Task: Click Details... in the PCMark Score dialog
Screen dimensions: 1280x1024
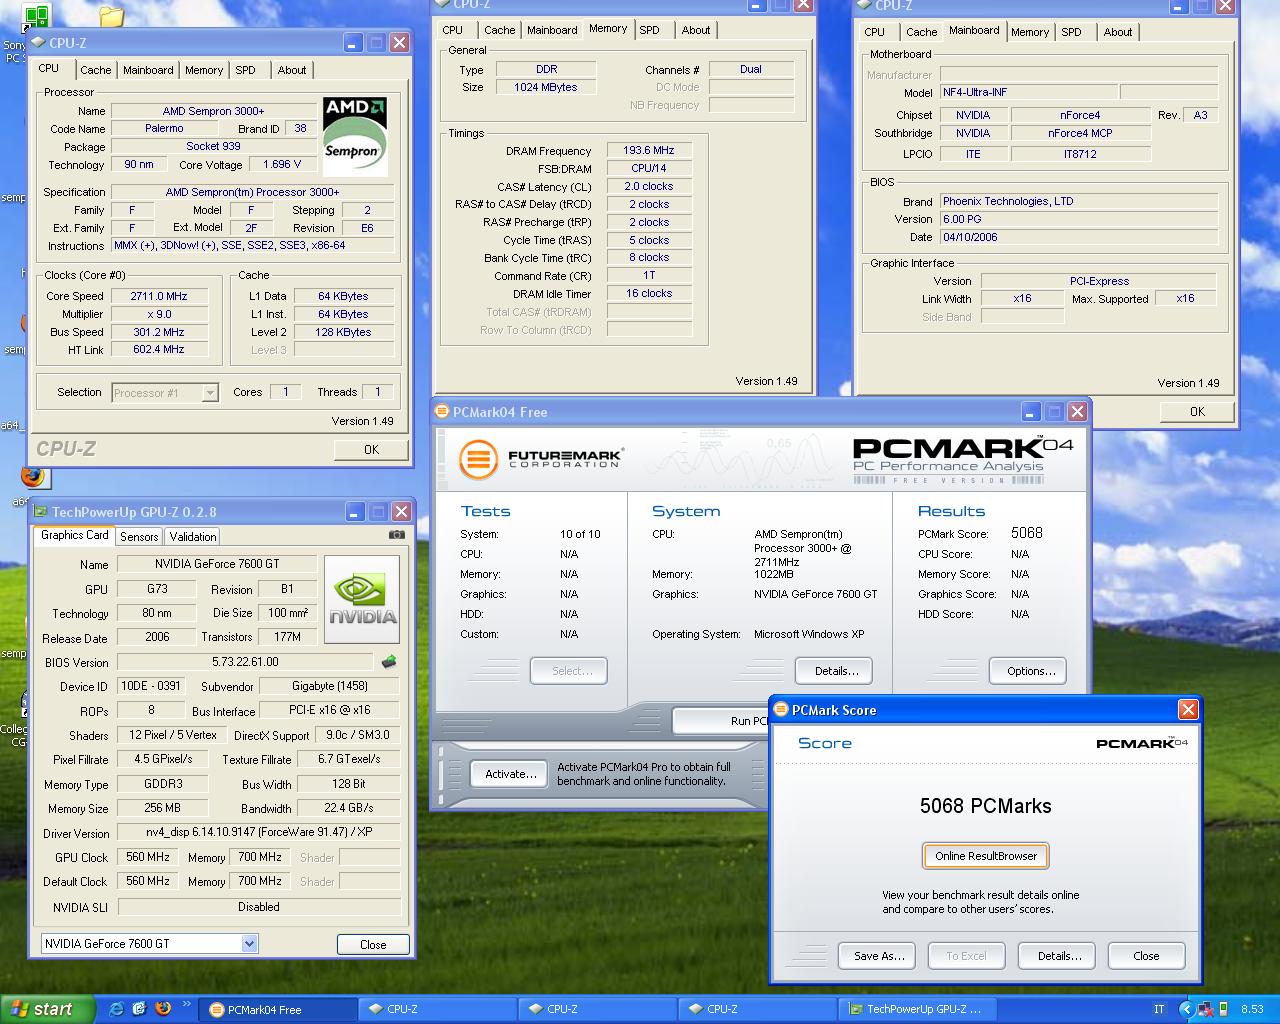Action: 1059,956
